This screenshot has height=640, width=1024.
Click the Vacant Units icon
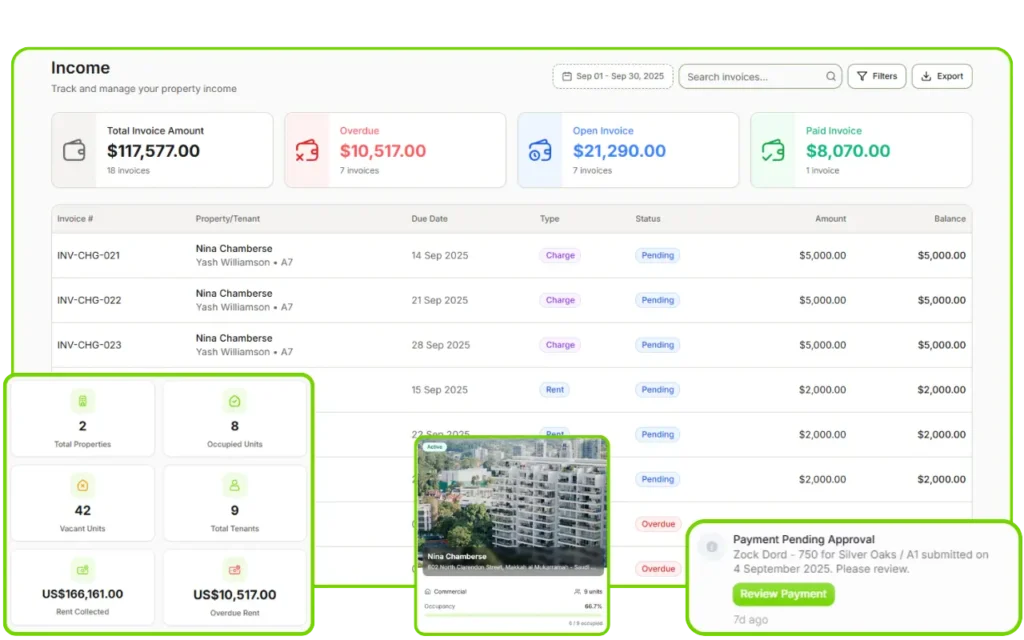[x=82, y=486]
